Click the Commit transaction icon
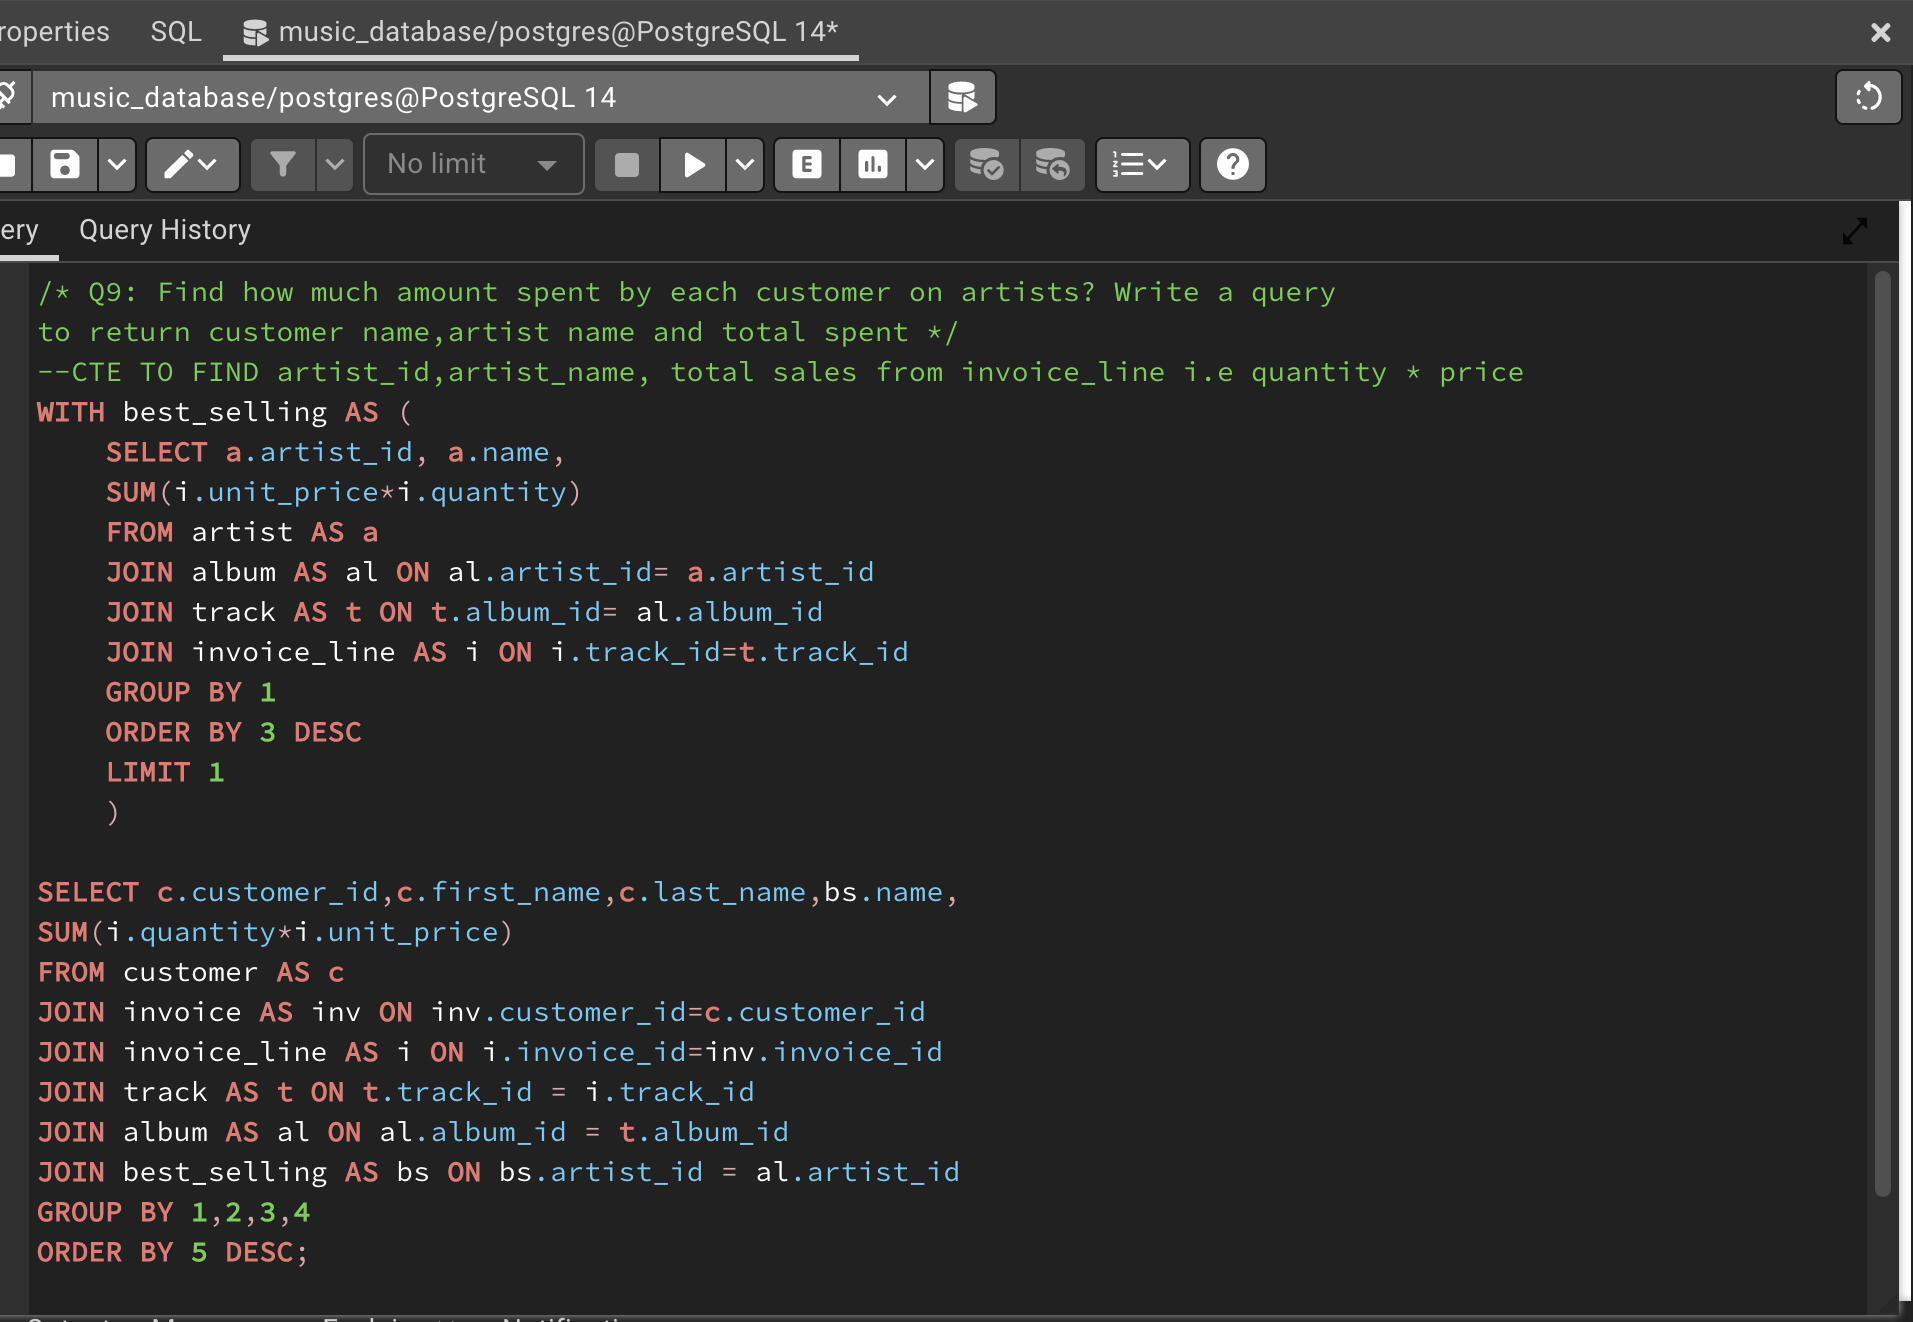 coord(987,164)
